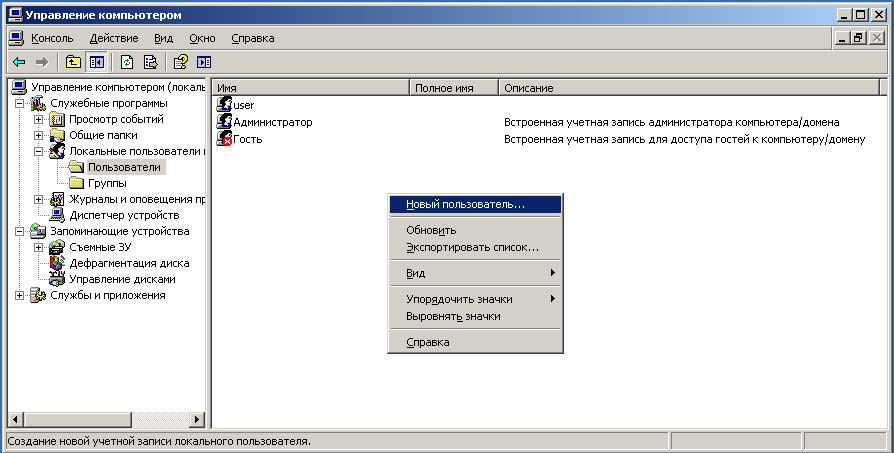Expand the Просмотр событий node
The height and width of the screenshot is (453, 894).
click(x=39, y=119)
